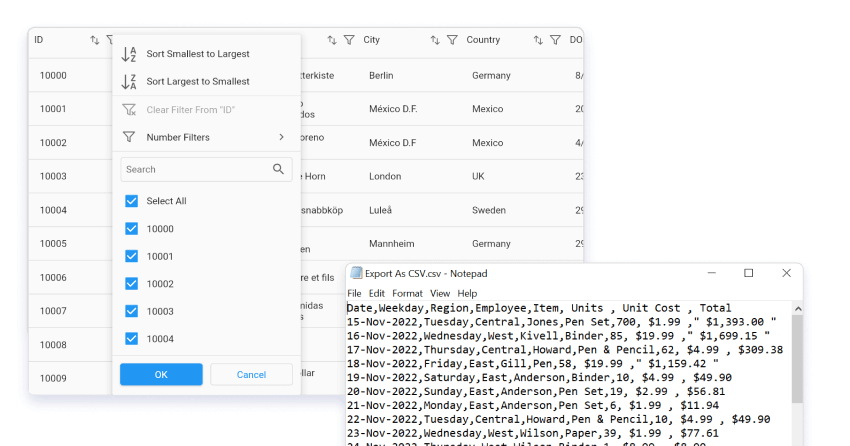
Task: Expand the Number Filters submenu
Action: click(205, 137)
